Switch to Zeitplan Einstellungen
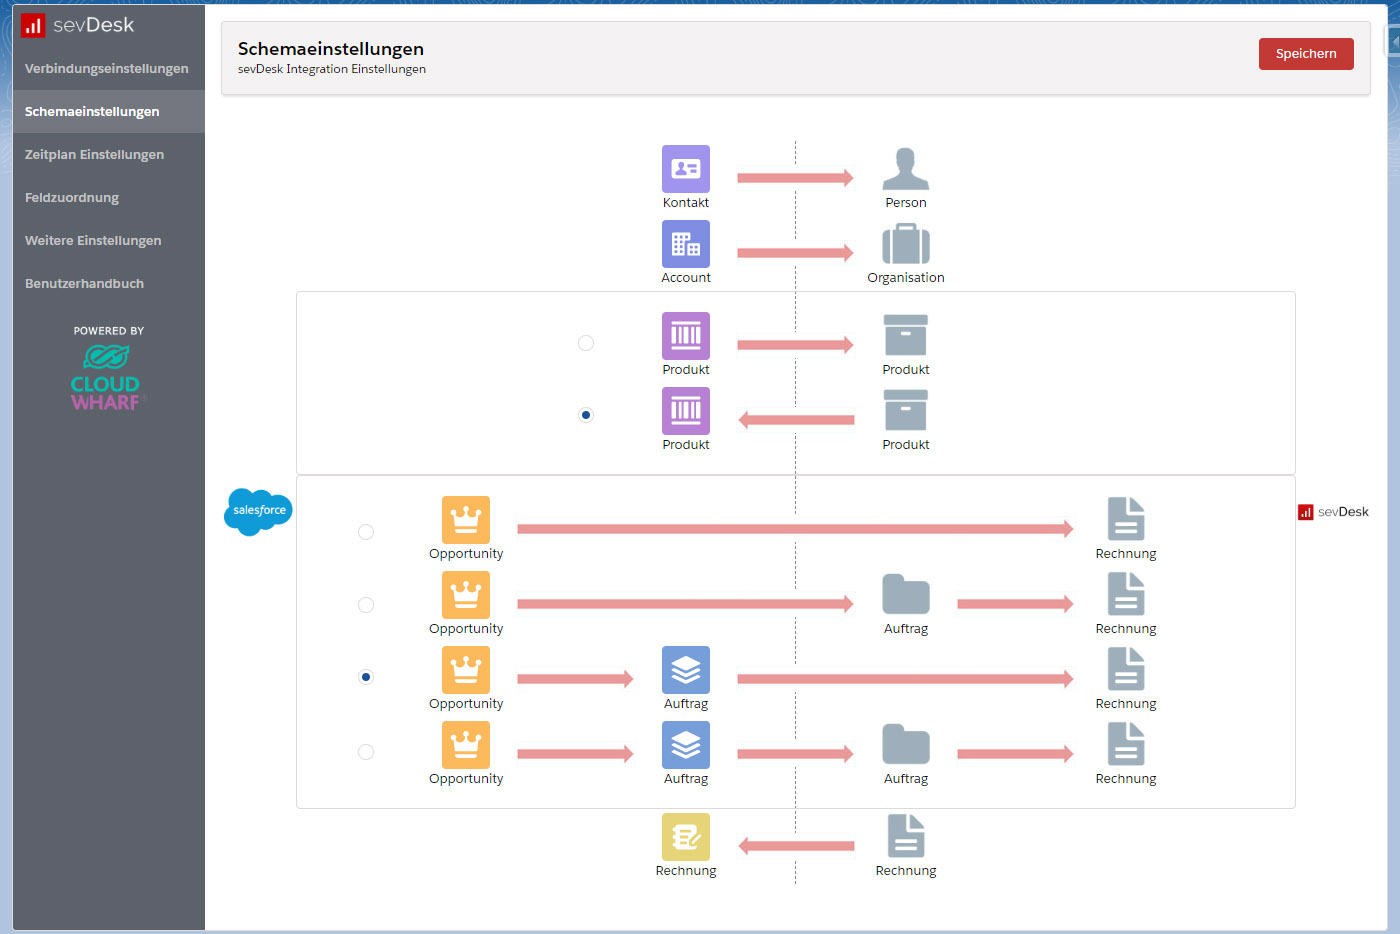This screenshot has height=934, width=1400. (94, 154)
